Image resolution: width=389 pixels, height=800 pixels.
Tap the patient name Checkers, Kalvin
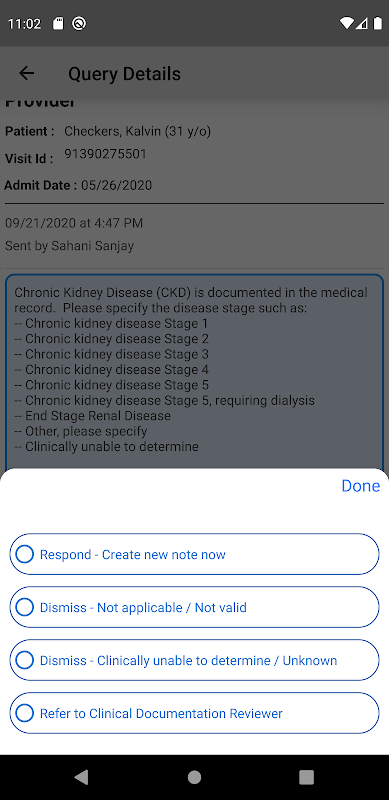click(137, 132)
